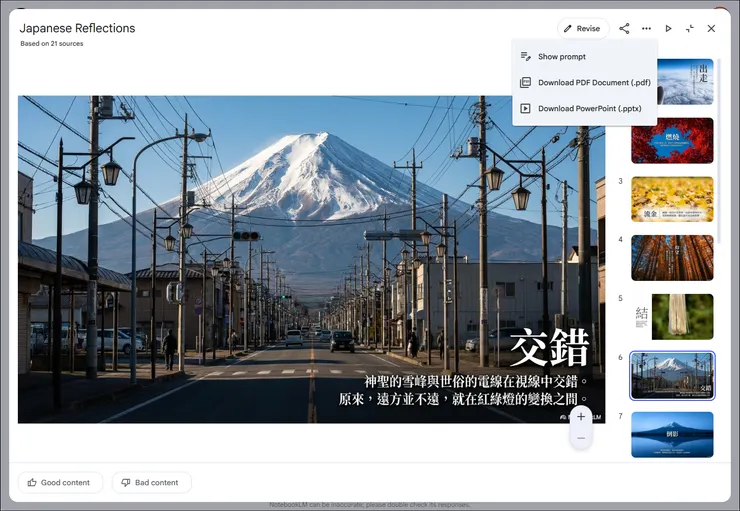Screen dimensions: 740x511
Task: Click the thumbnail panel scrollbar
Action: point(718,151)
